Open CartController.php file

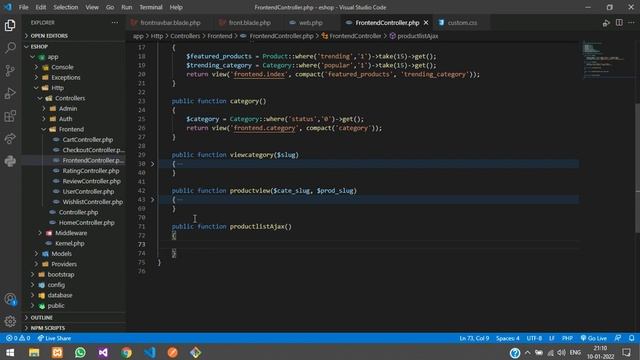(87, 140)
